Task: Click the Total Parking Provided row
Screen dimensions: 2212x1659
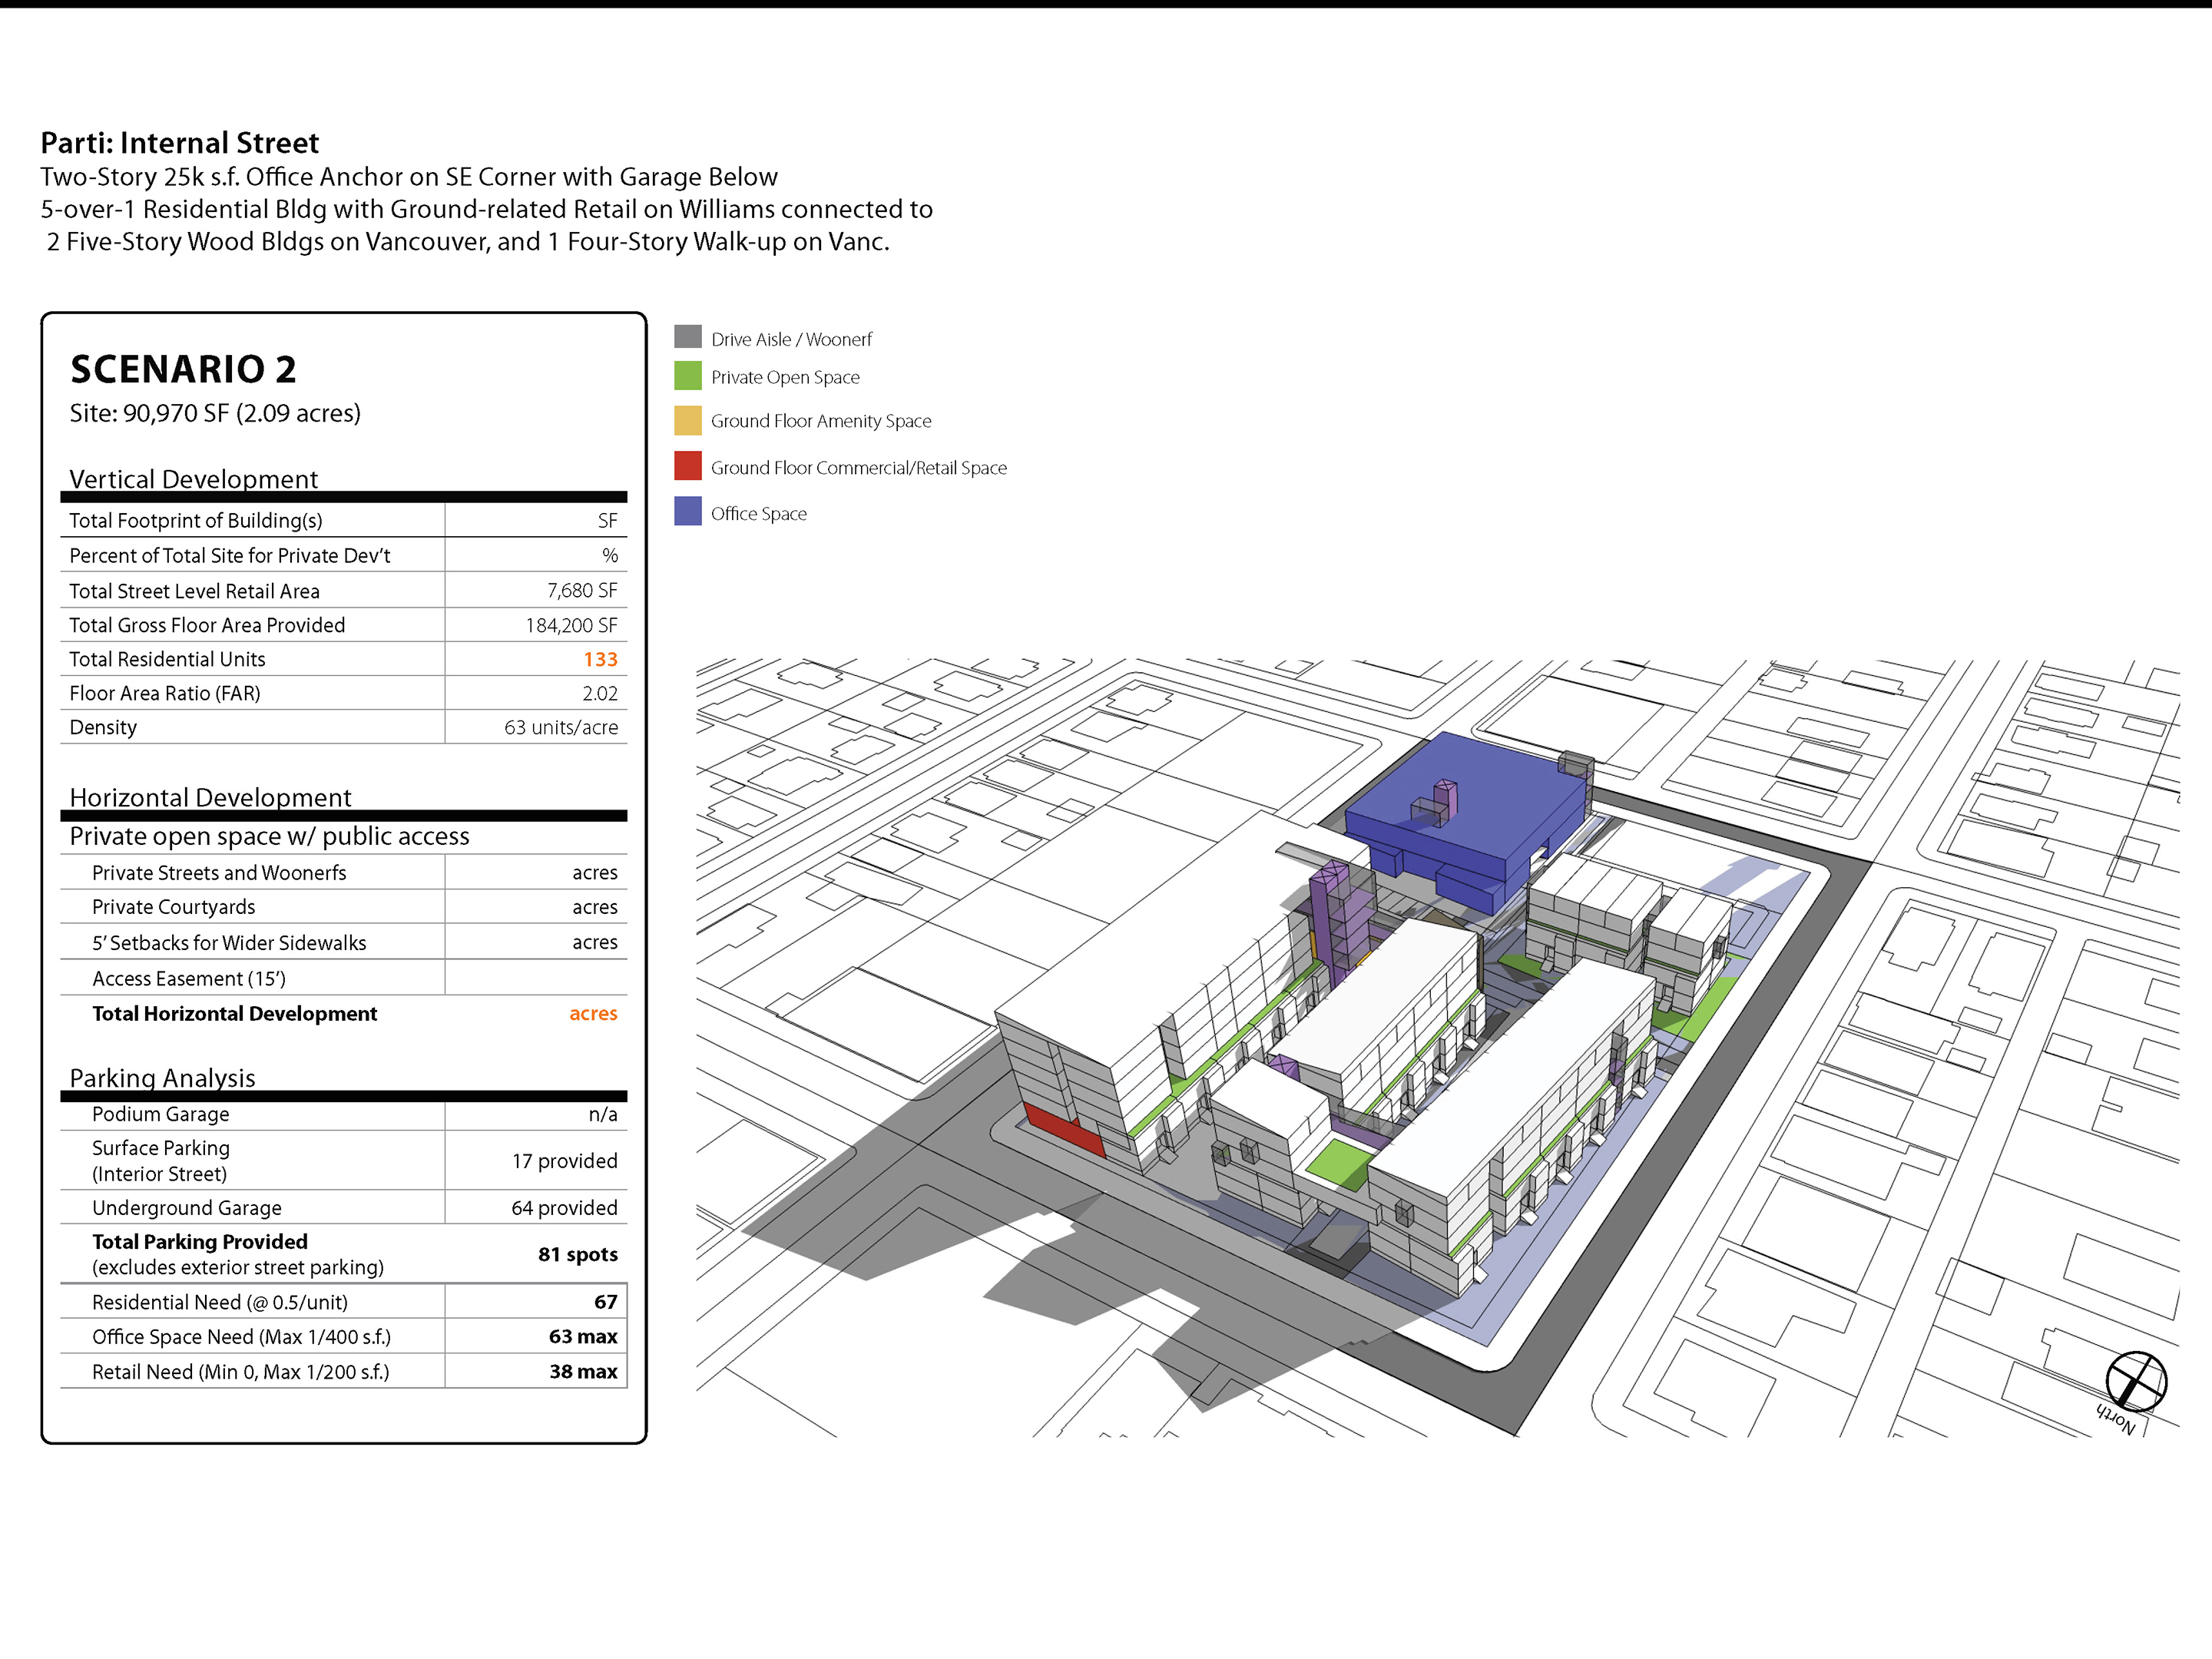Action: click(x=200, y=1242)
